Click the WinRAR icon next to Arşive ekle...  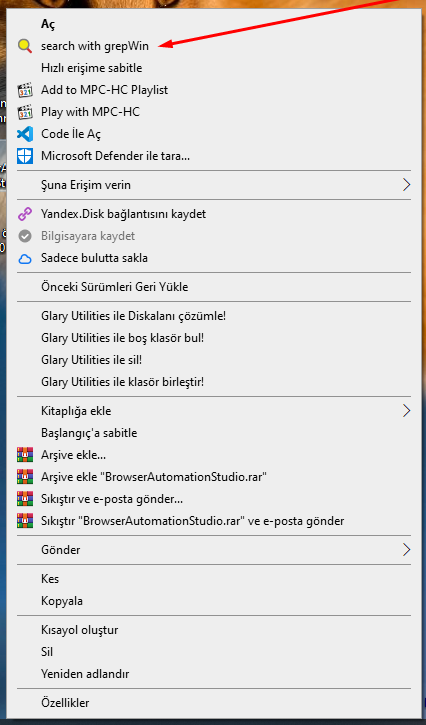[x=25, y=455]
